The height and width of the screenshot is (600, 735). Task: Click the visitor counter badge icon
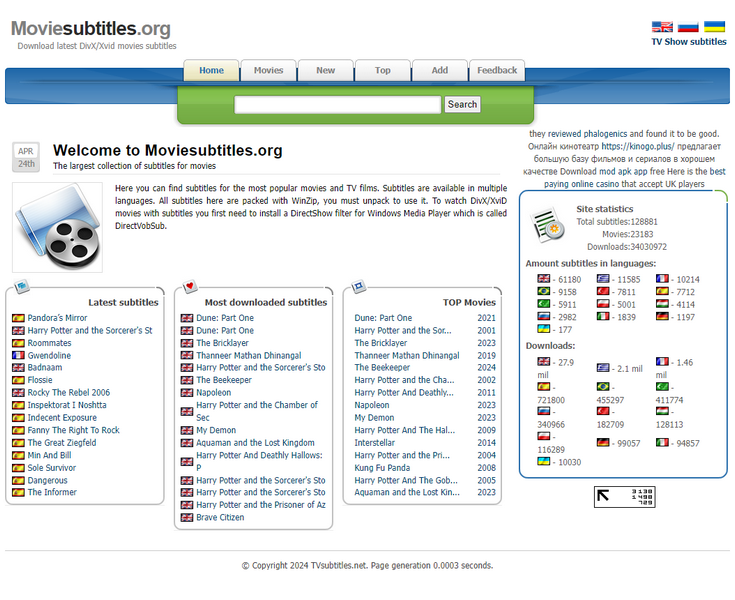point(624,497)
